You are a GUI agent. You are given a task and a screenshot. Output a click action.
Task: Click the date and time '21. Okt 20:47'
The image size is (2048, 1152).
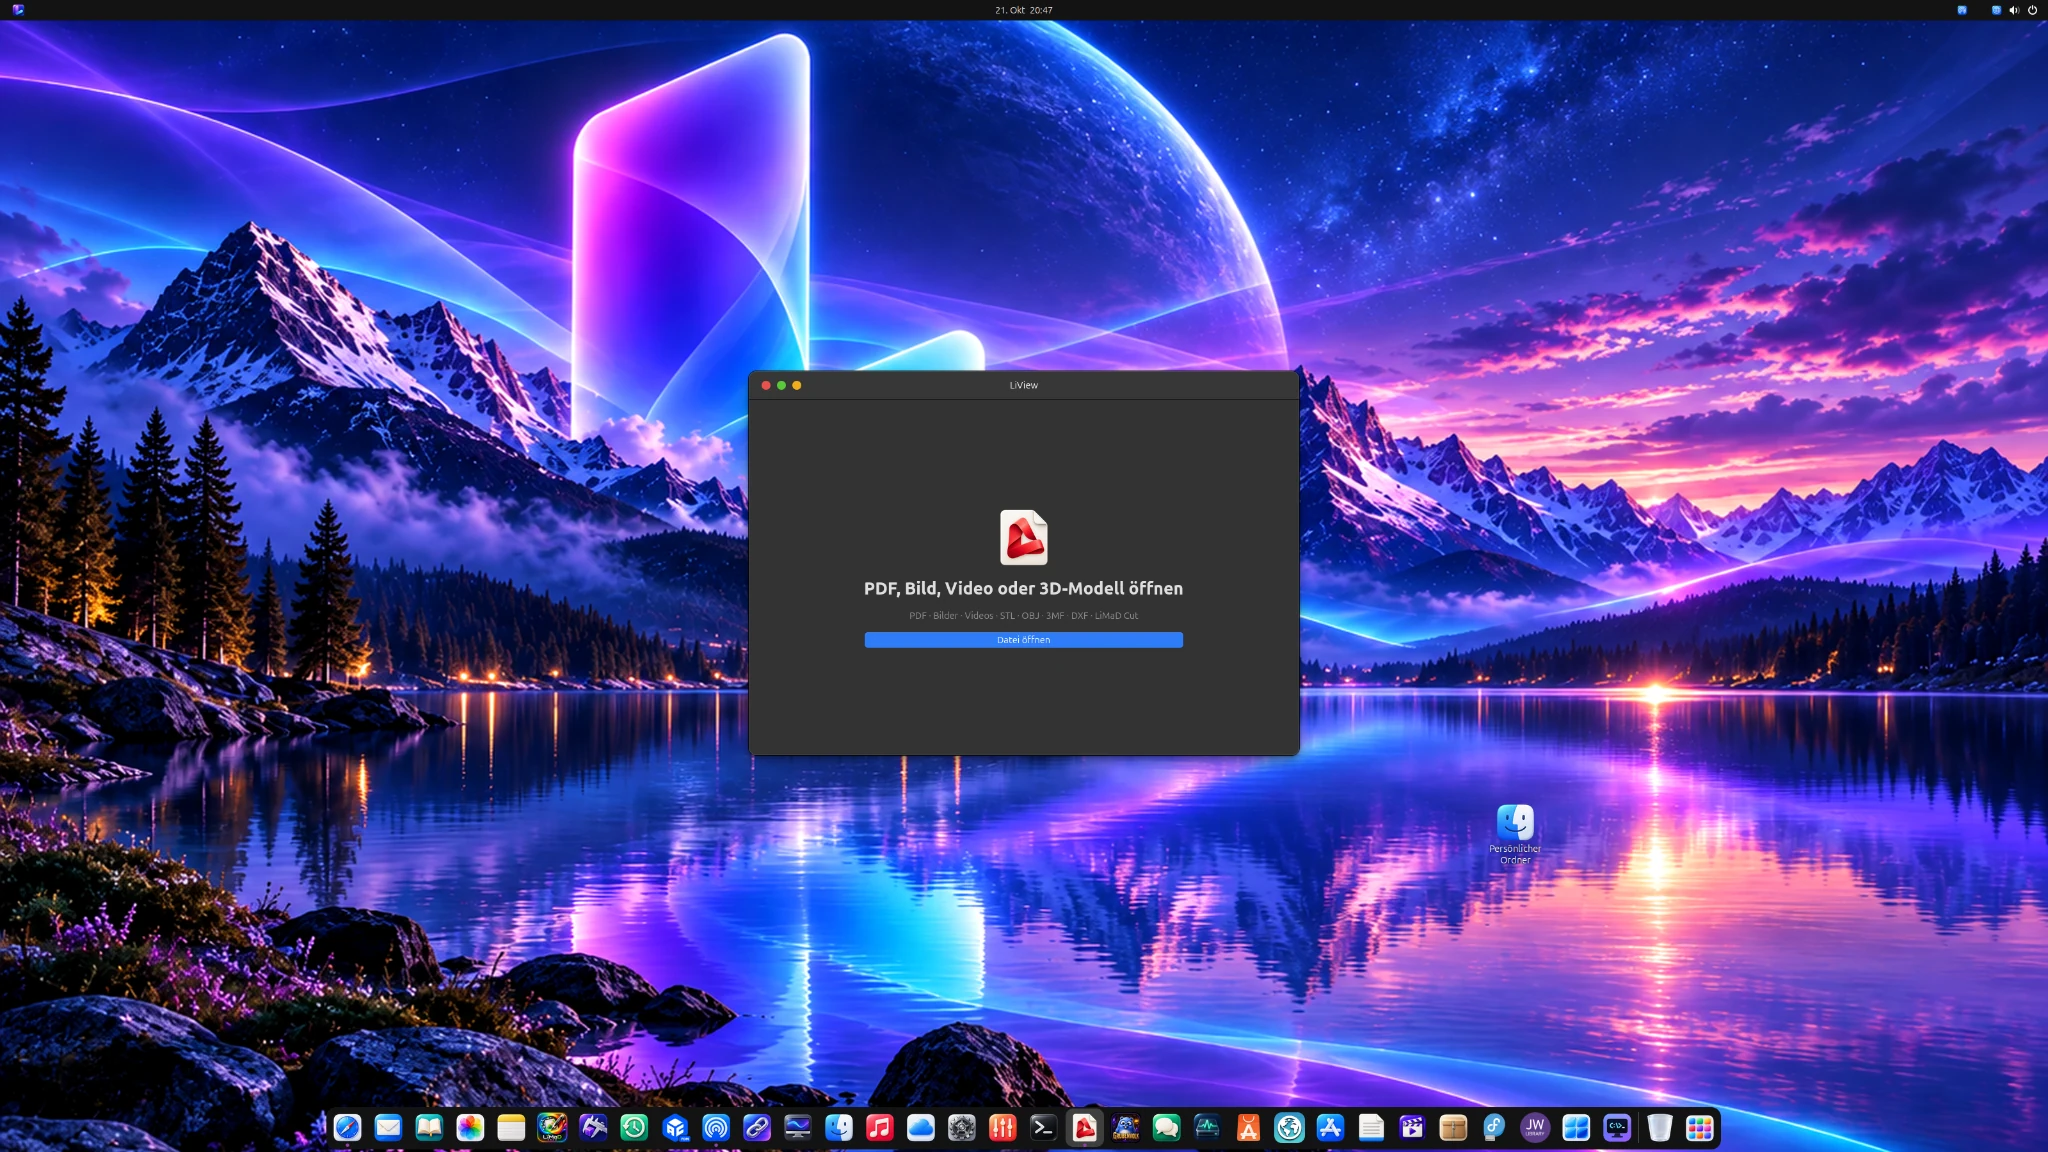[x=1023, y=10]
